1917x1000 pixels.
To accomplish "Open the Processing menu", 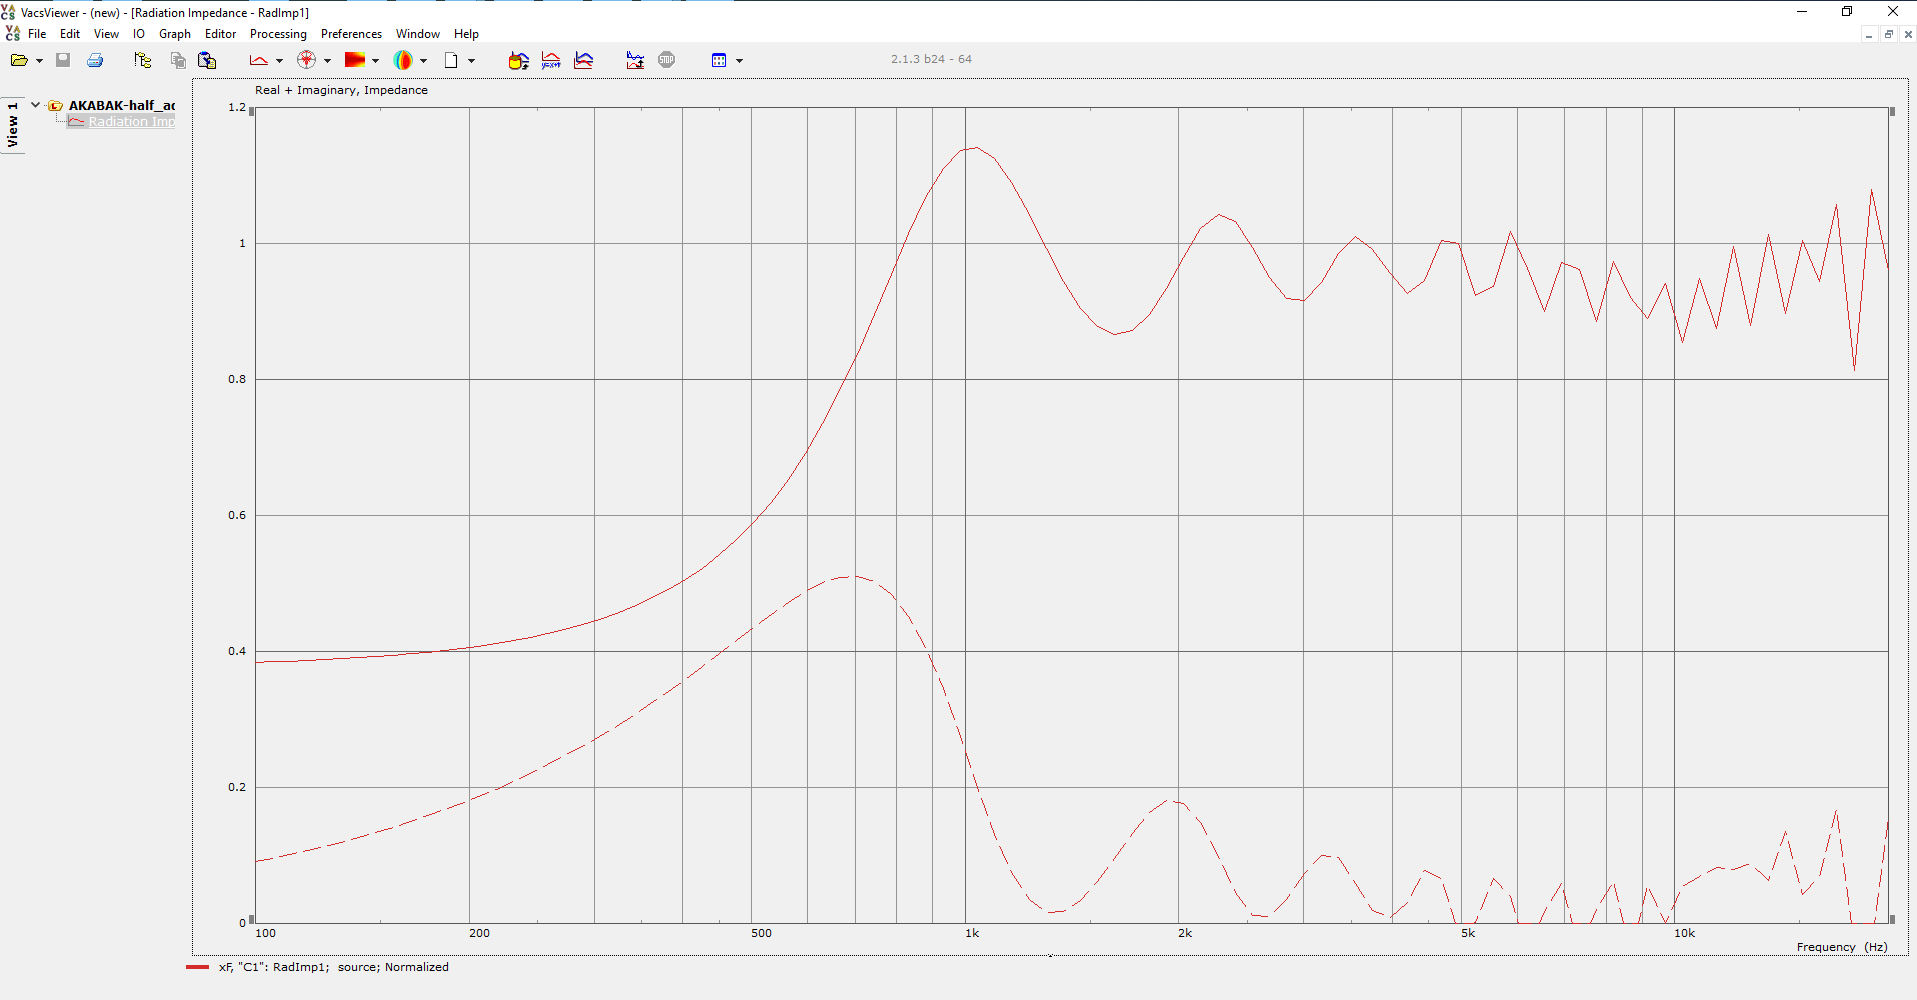I will [x=278, y=34].
